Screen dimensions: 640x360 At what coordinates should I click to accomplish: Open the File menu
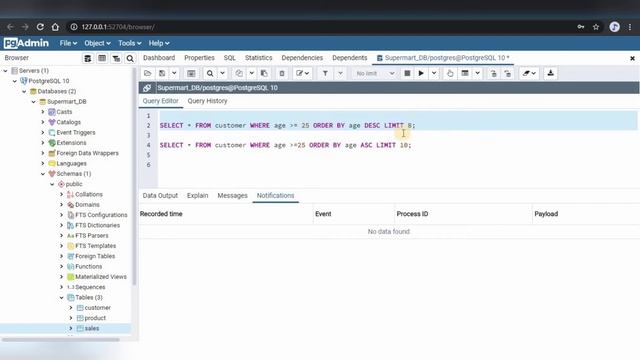coord(68,43)
